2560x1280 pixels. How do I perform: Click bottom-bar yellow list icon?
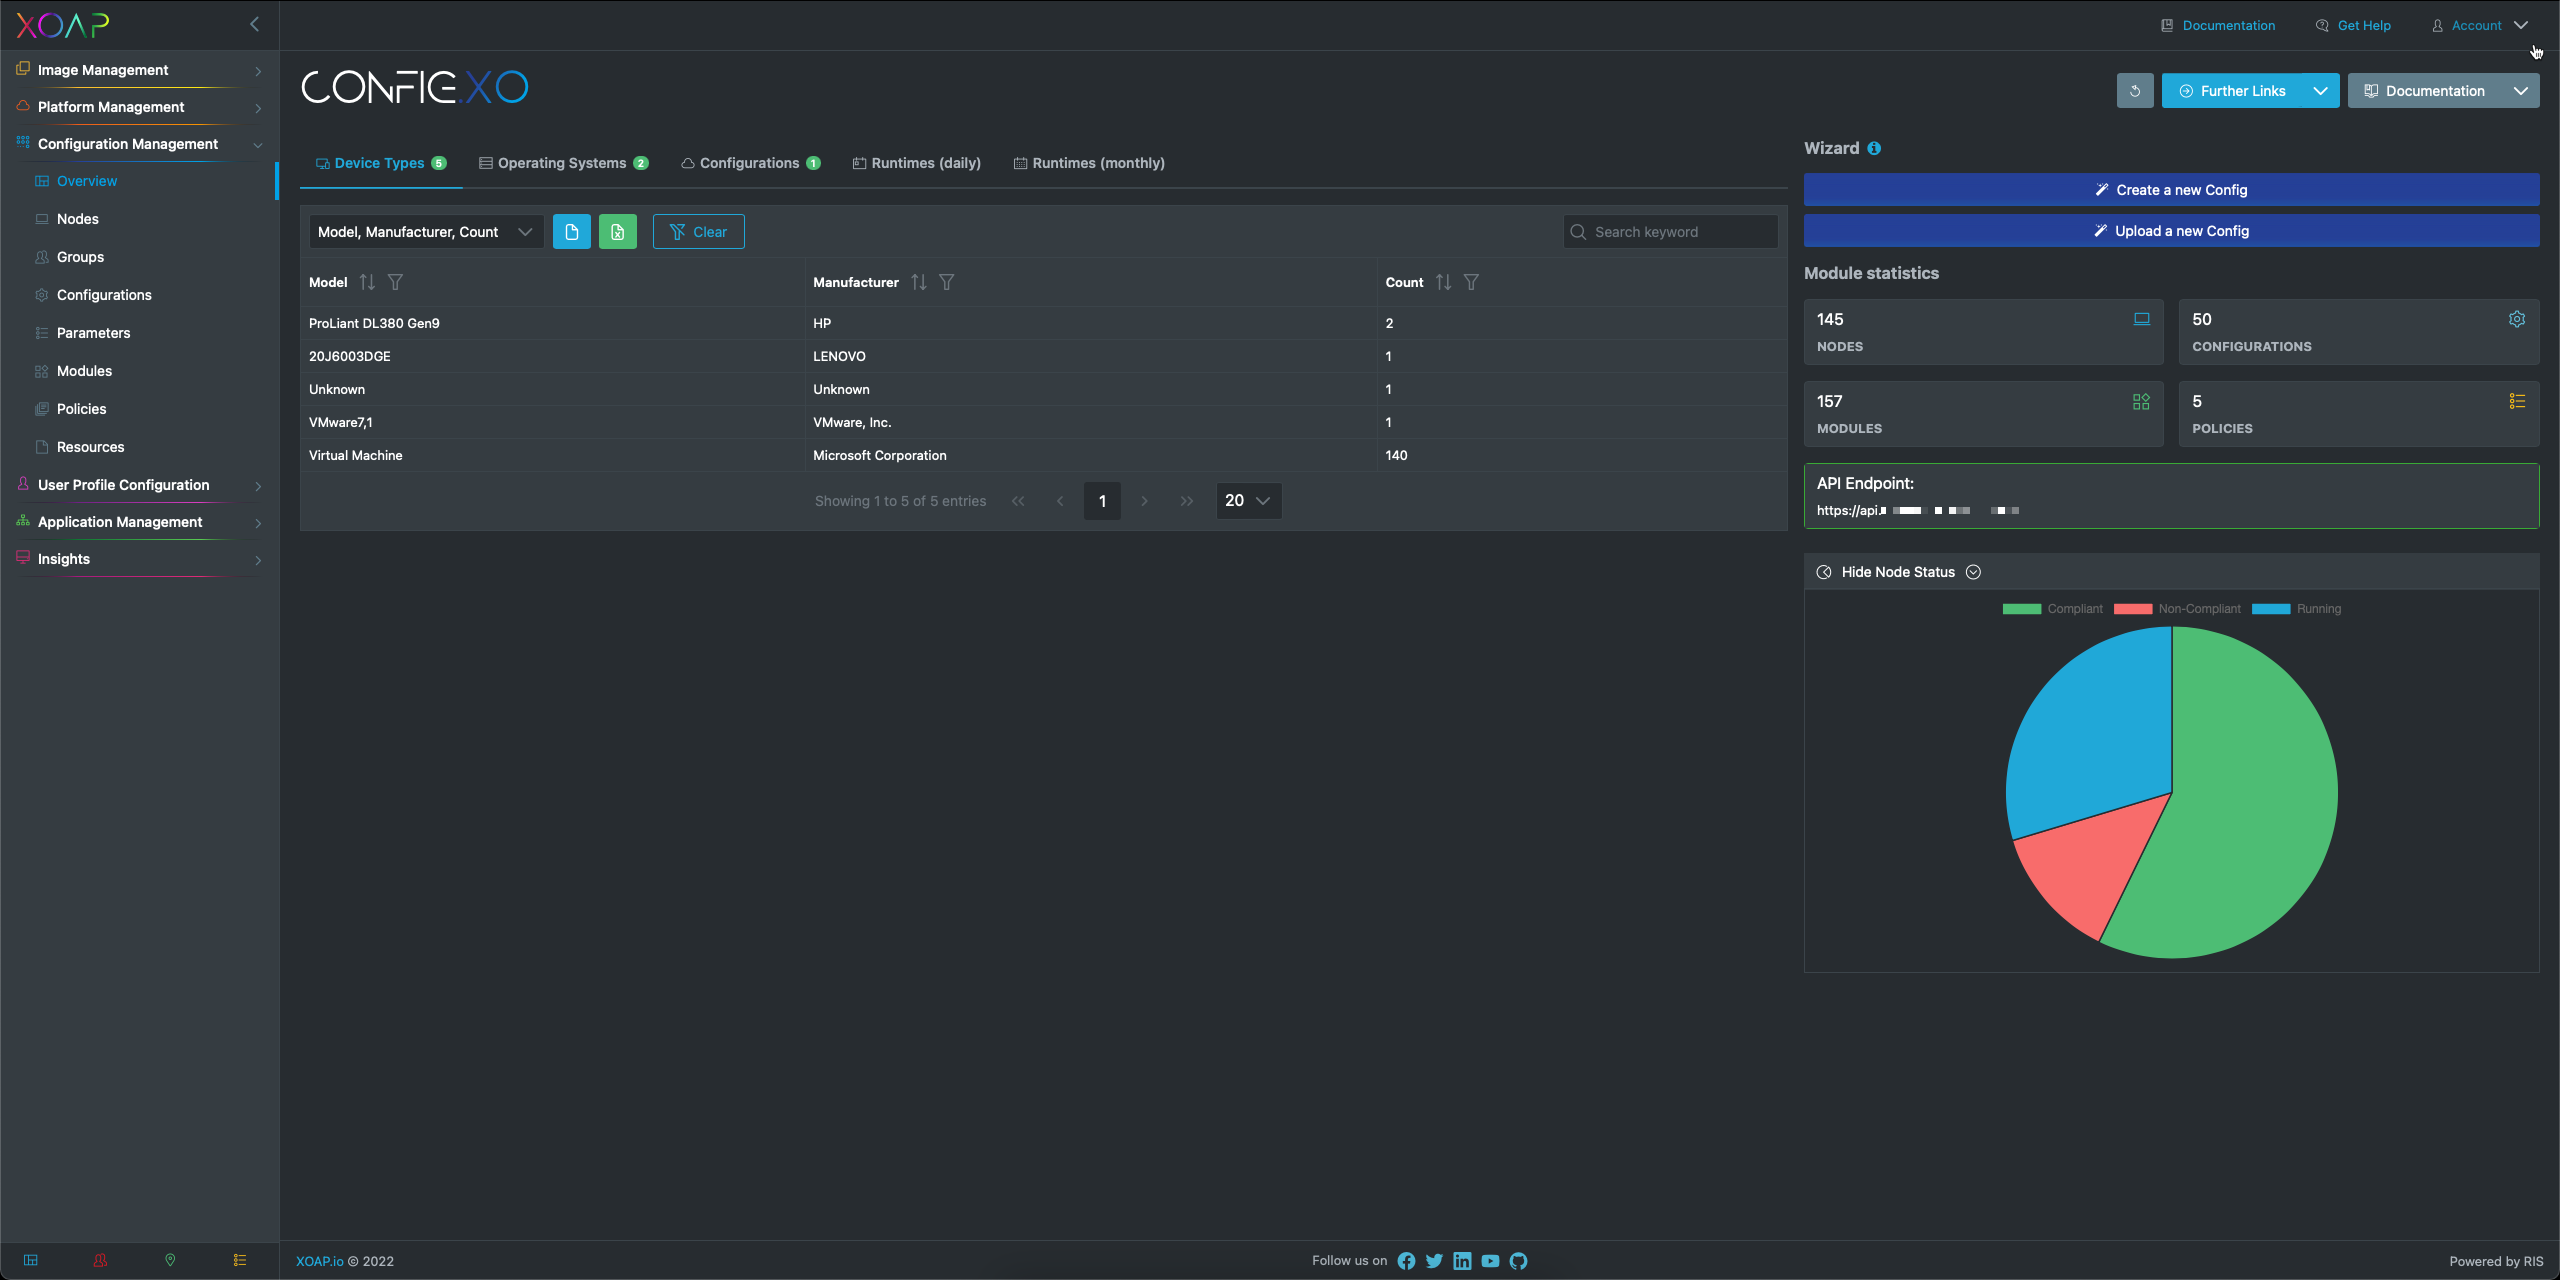pos(240,1260)
